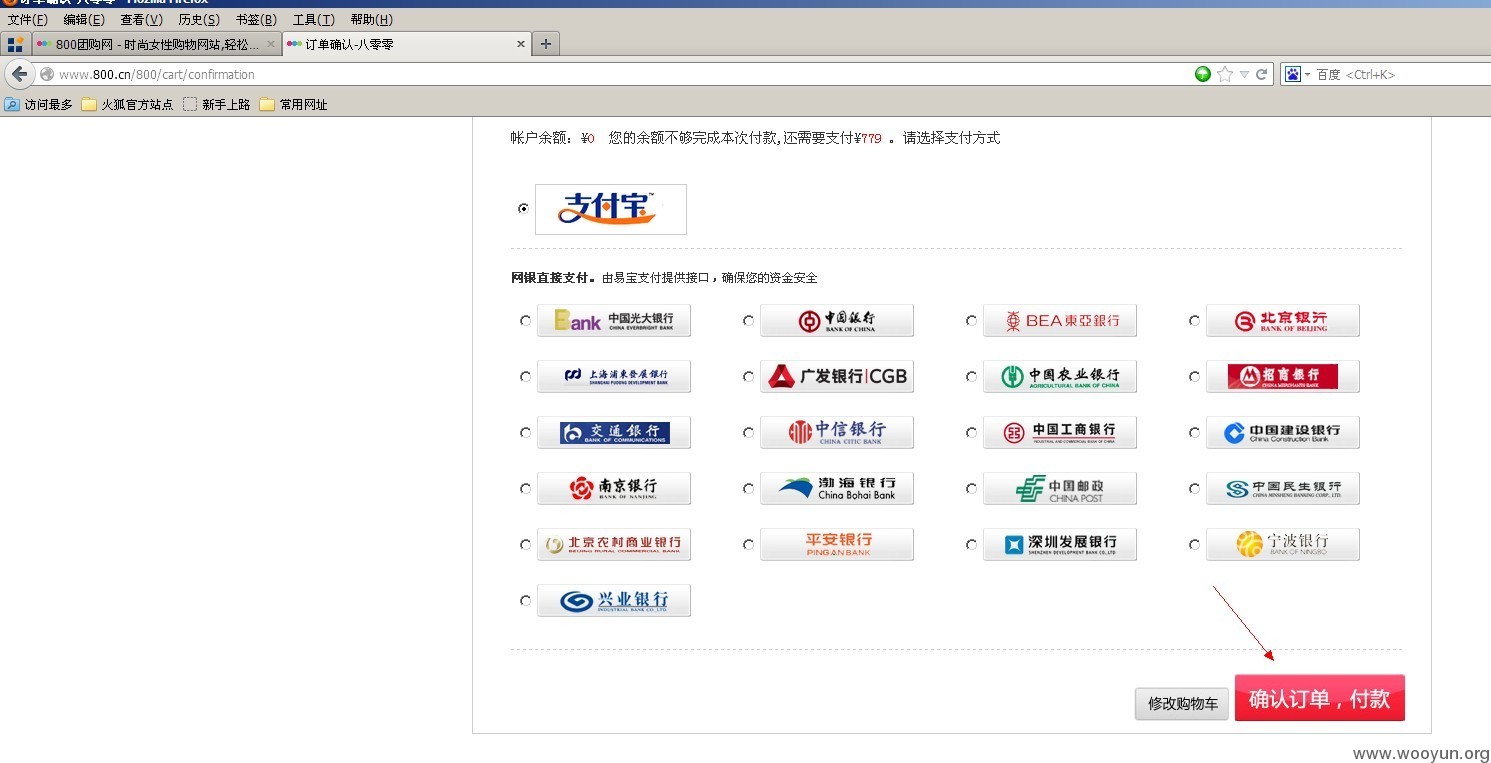
Task: Reload page using the refresh icon
Action: (x=1262, y=74)
